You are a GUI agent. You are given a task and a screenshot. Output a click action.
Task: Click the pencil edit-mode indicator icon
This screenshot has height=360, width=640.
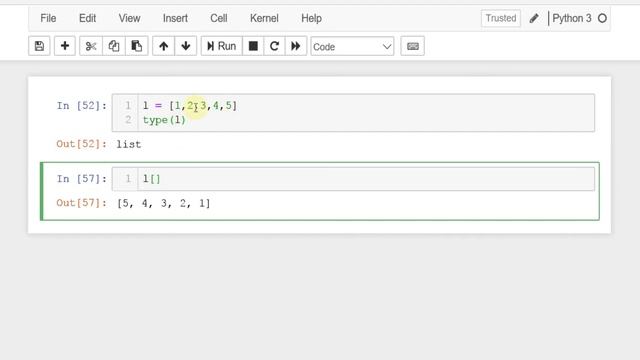534,18
